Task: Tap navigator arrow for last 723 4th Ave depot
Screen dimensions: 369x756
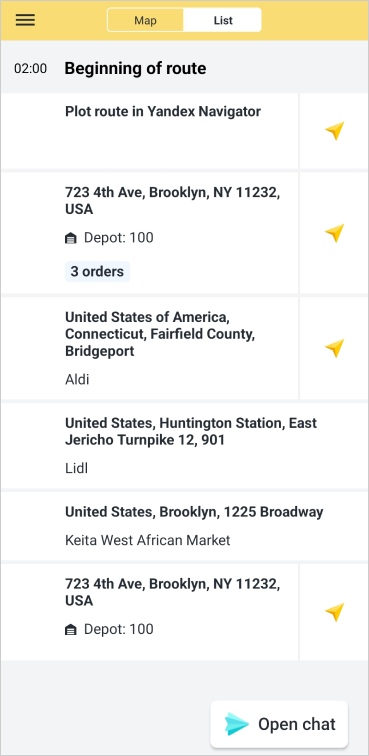Action: pyautogui.click(x=334, y=612)
